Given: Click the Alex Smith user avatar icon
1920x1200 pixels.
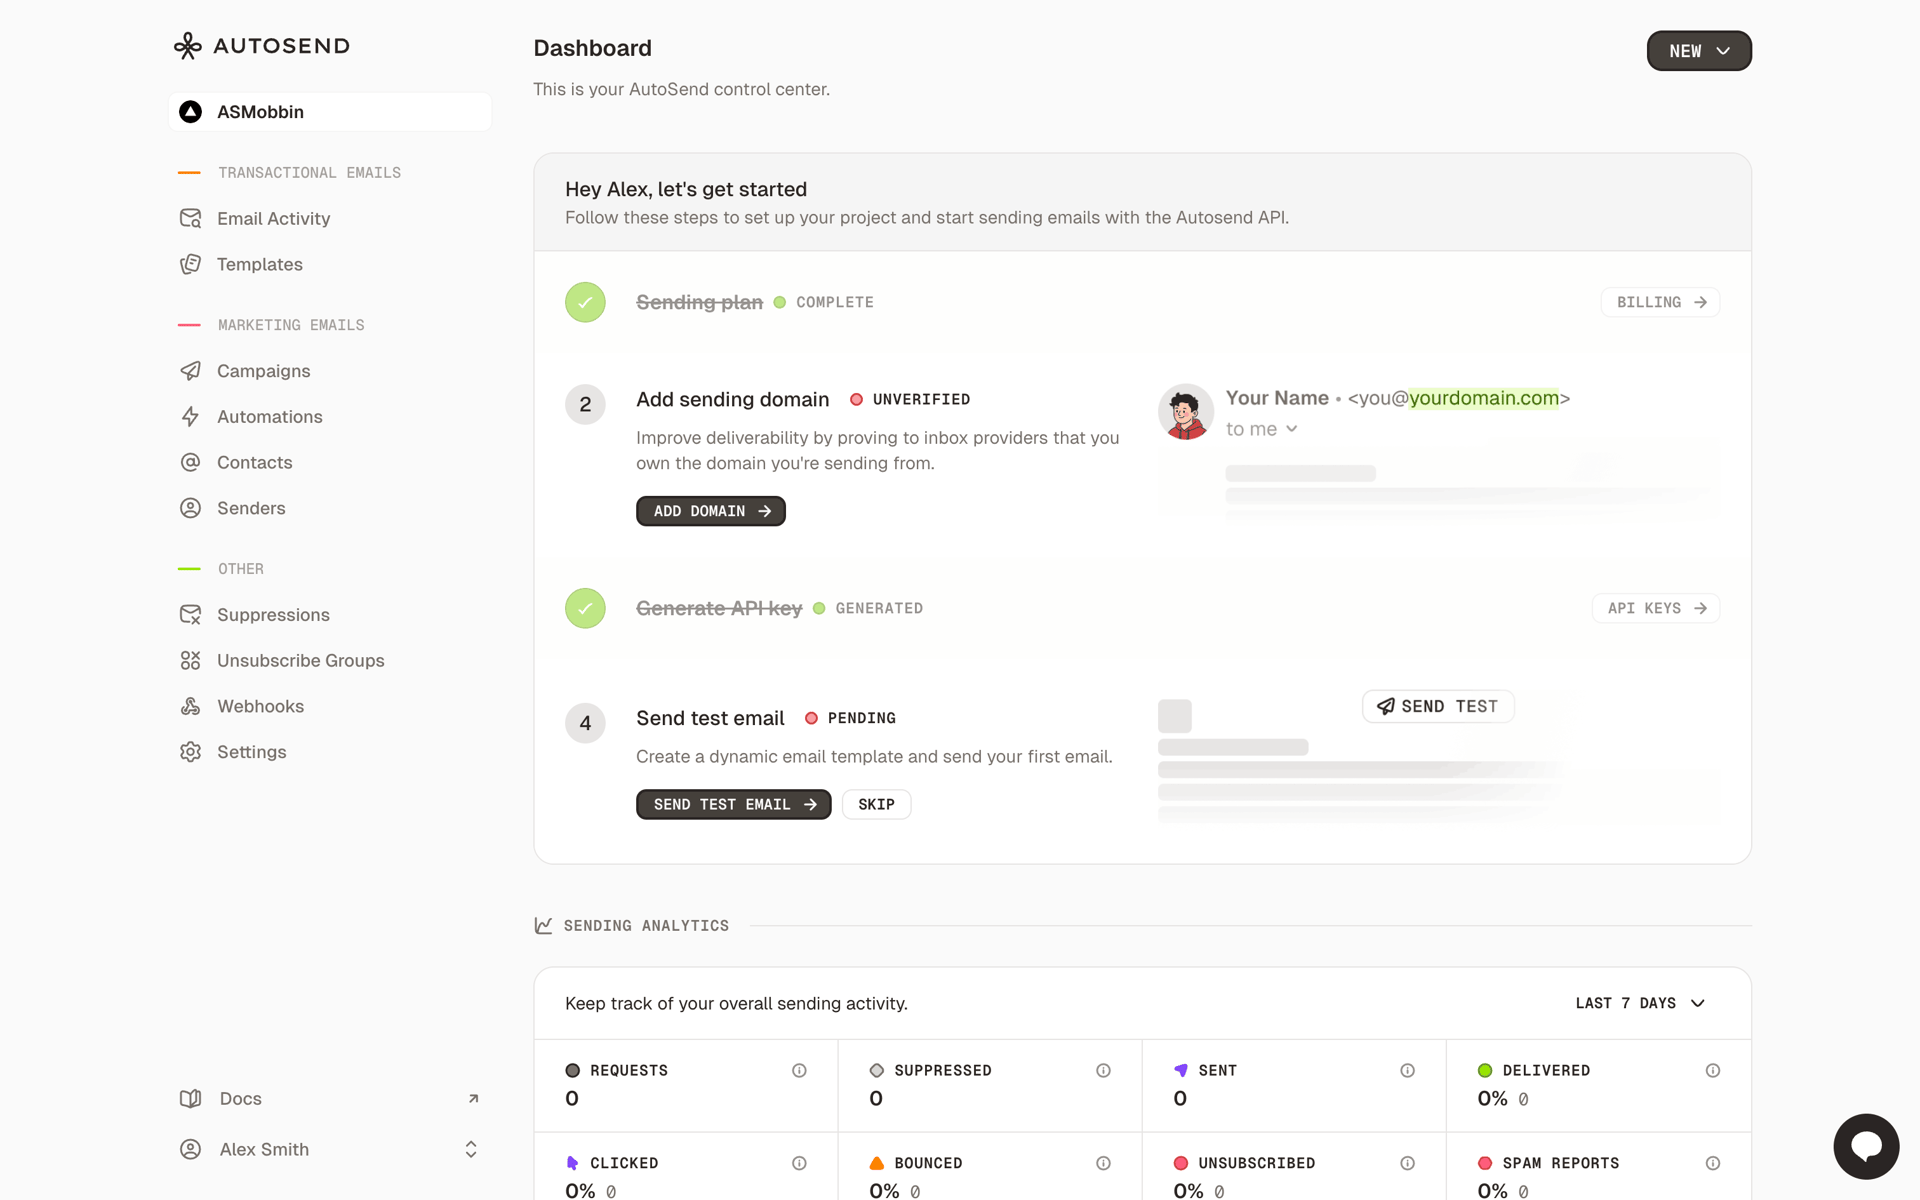Looking at the screenshot, I should pos(190,1150).
